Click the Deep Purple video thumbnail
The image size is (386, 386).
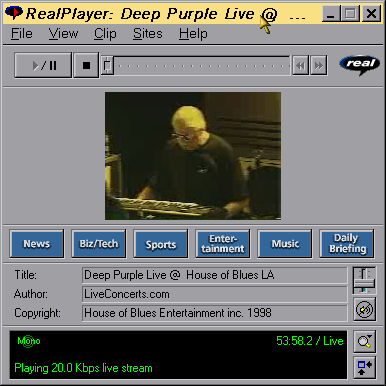(193, 156)
